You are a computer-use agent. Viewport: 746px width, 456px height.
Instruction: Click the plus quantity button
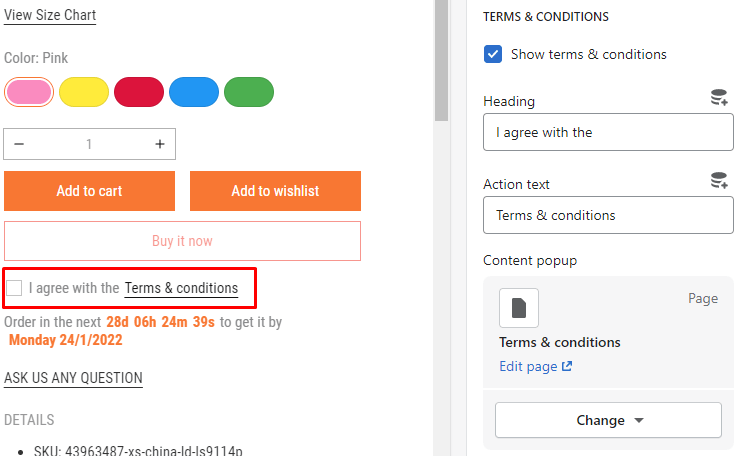160,144
